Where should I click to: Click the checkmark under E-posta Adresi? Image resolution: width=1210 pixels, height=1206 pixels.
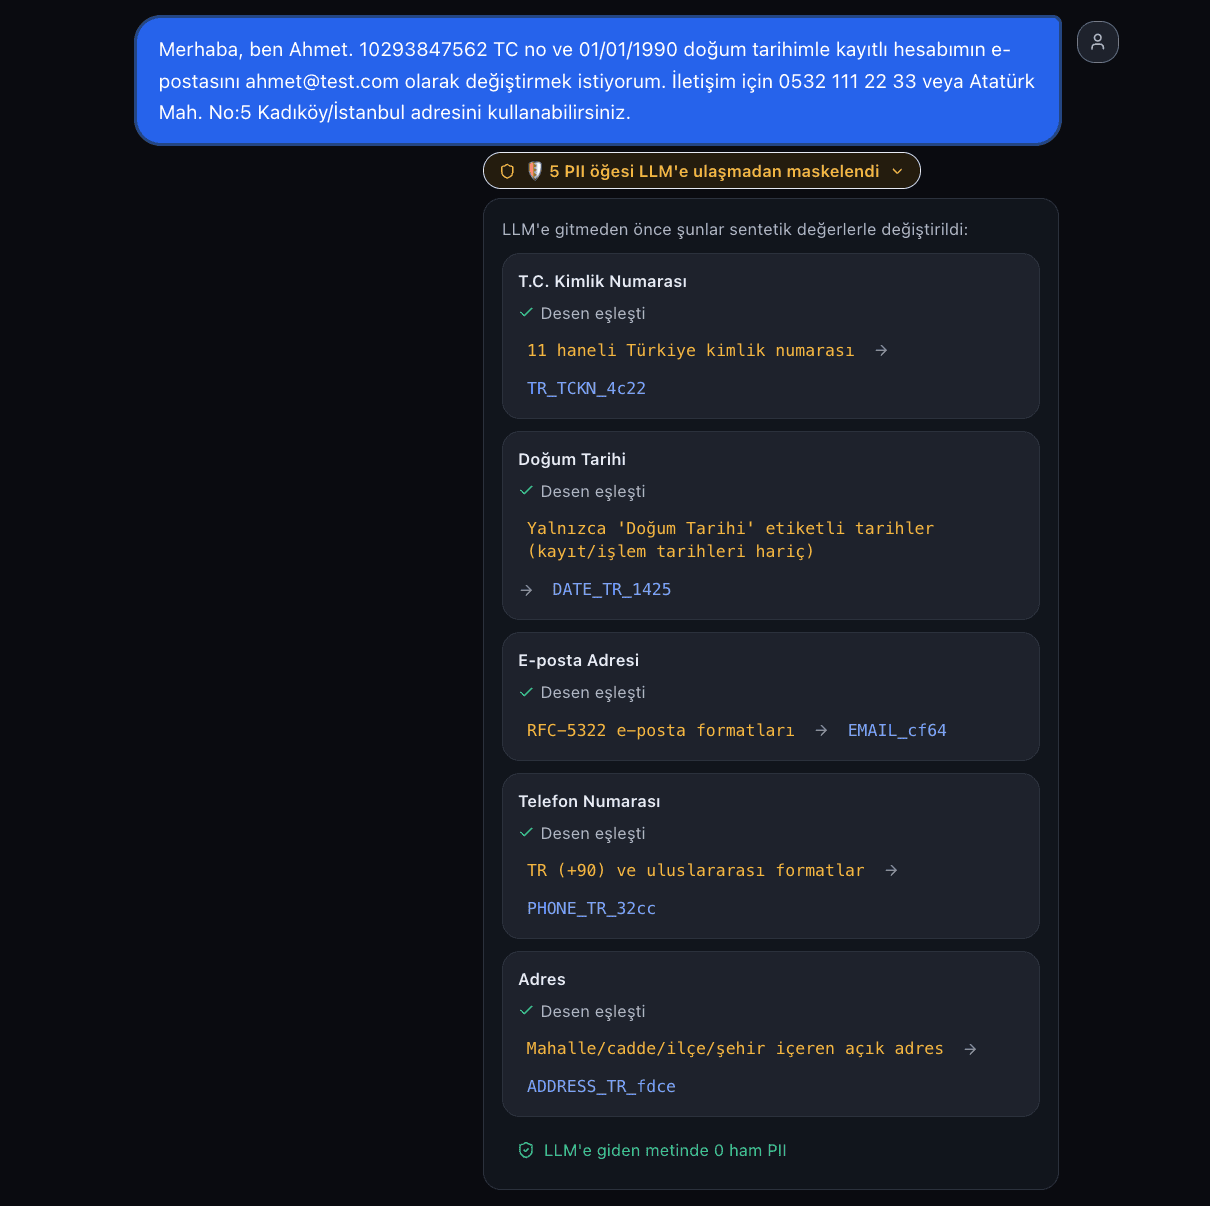pyautogui.click(x=526, y=692)
